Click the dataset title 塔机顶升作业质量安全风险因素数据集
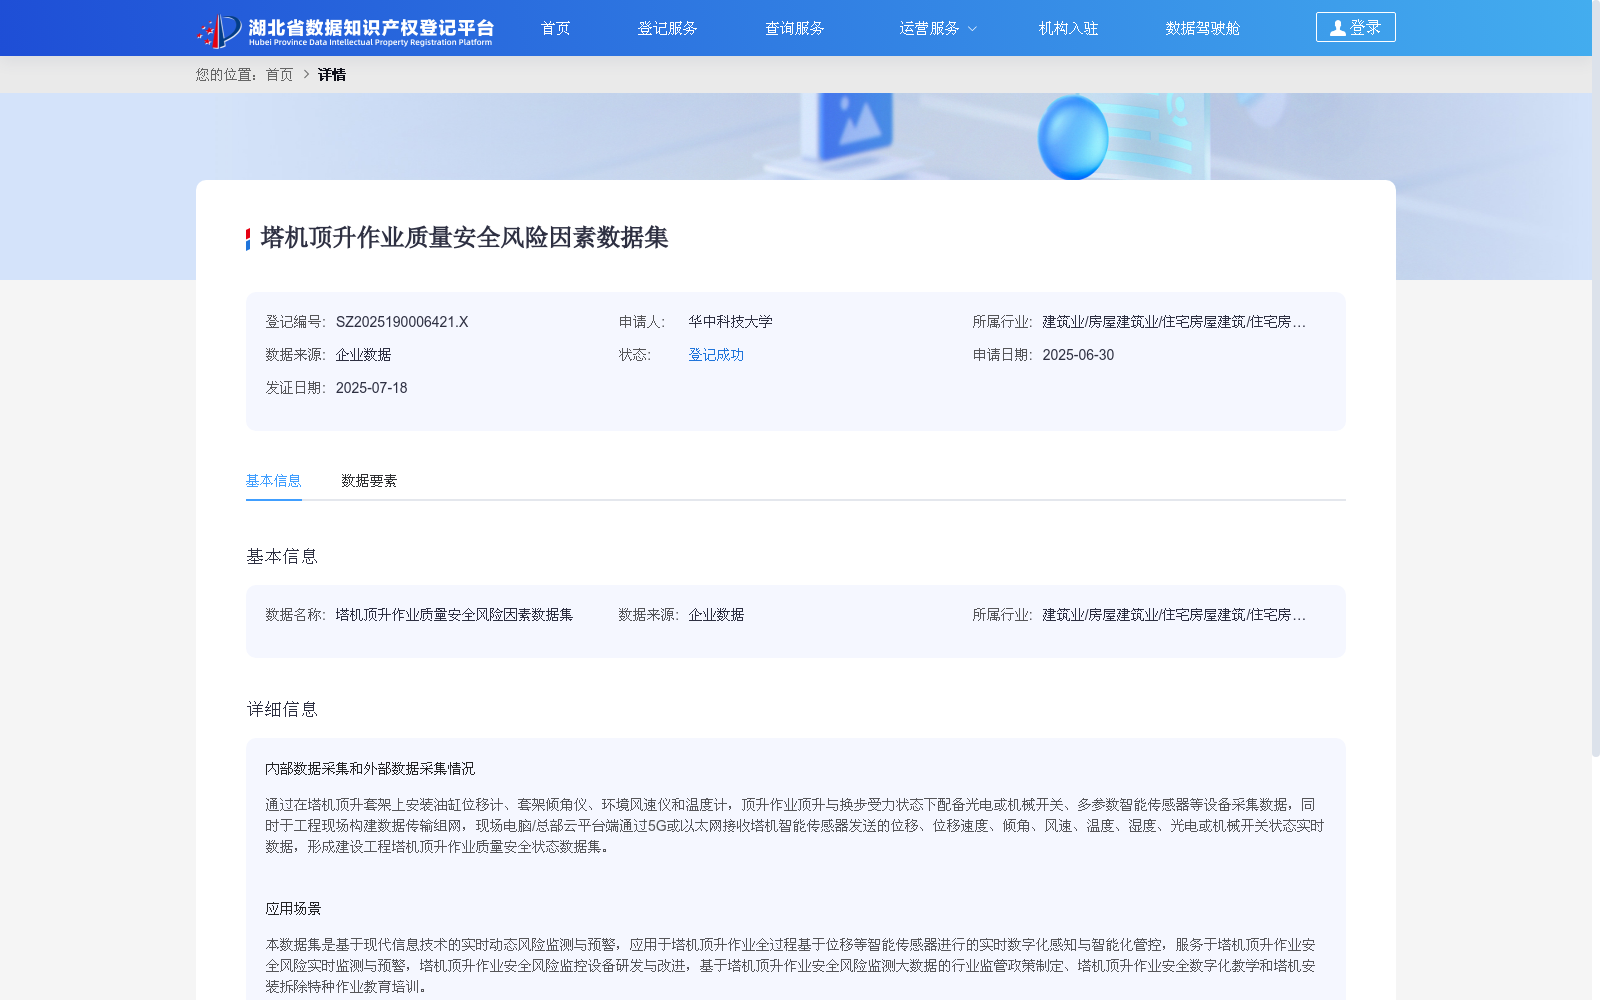Viewport: 1600px width, 1000px height. tap(465, 238)
